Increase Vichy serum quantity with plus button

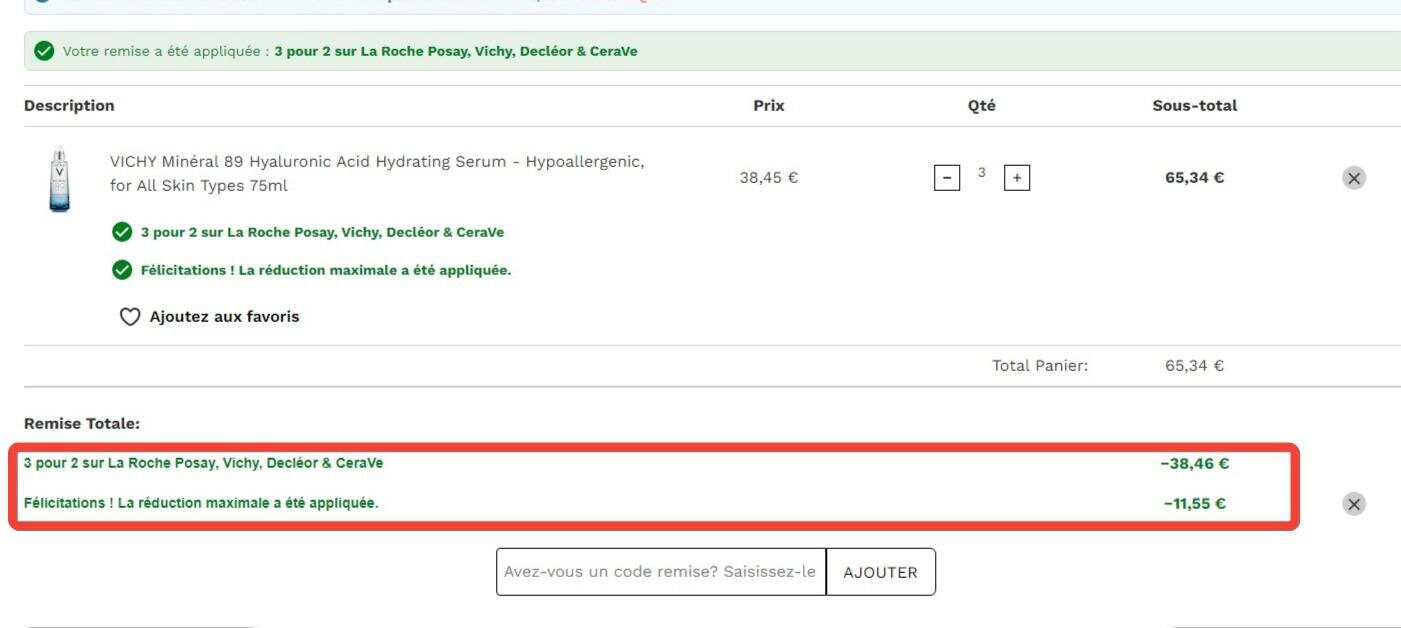tap(1018, 178)
